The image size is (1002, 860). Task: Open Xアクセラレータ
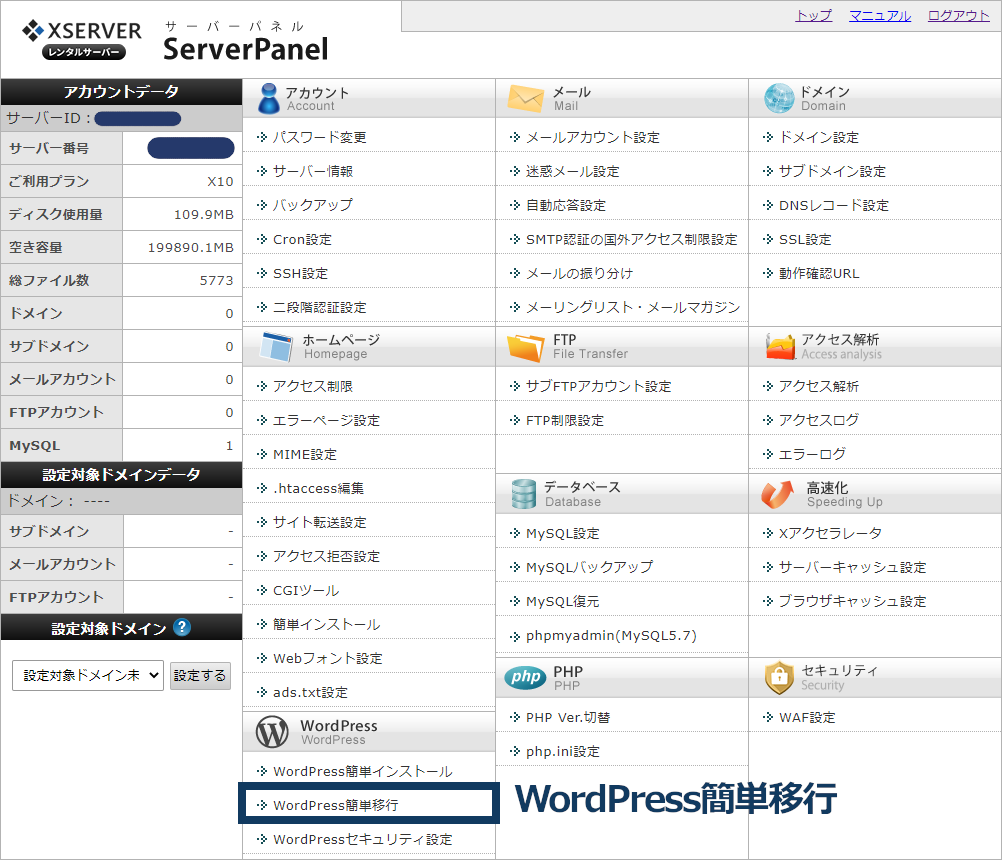tap(831, 533)
